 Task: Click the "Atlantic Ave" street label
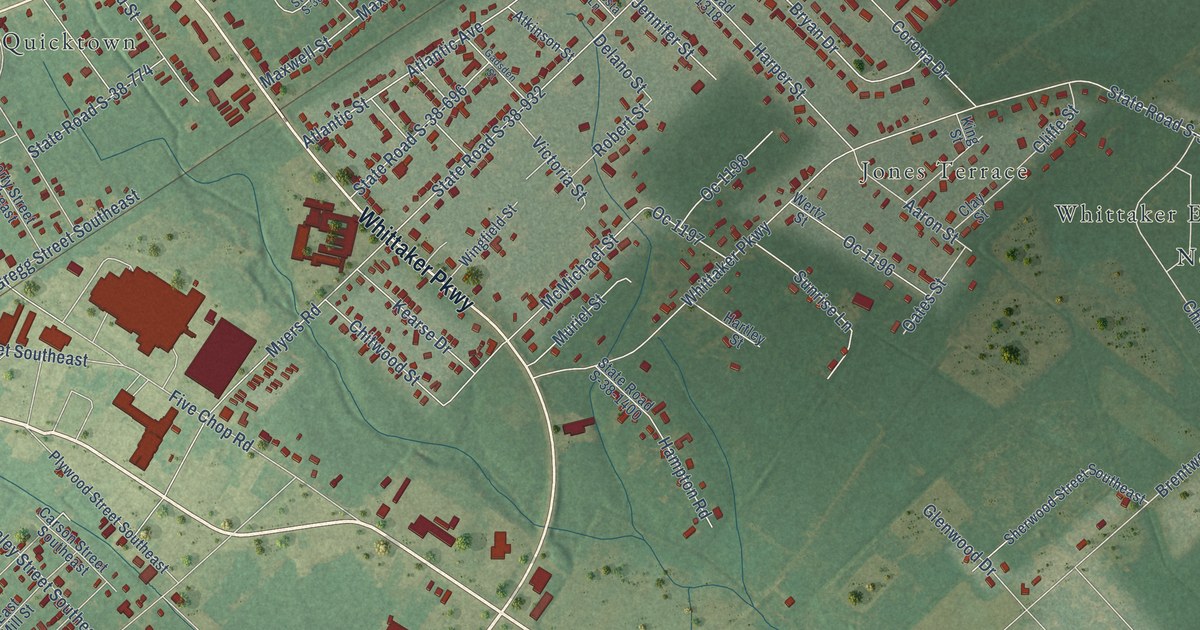[x=445, y=49]
